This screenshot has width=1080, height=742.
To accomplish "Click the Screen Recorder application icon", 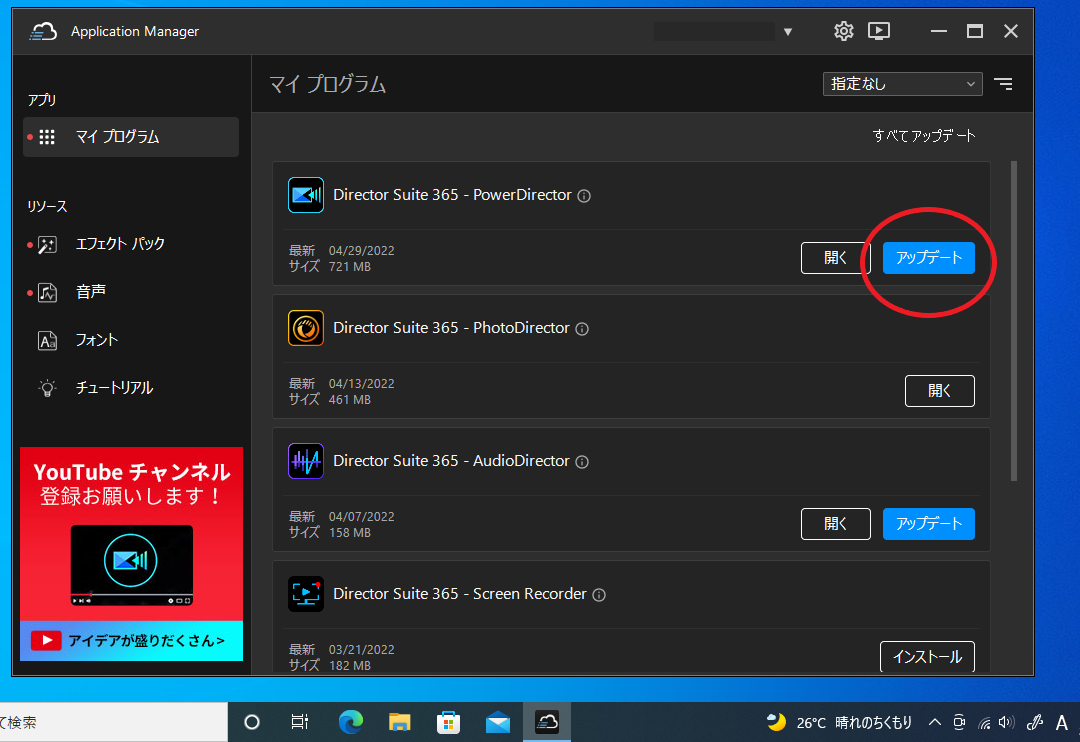I will (x=306, y=594).
